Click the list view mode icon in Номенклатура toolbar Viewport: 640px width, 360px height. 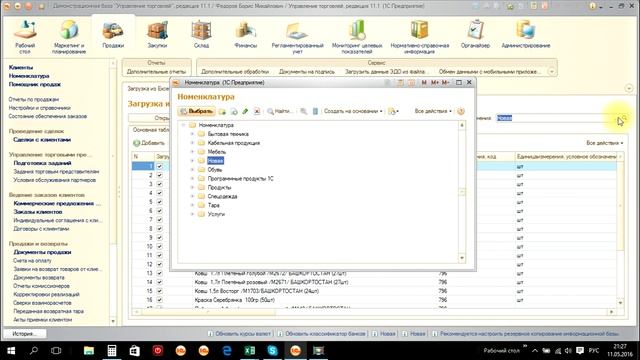click(315, 111)
